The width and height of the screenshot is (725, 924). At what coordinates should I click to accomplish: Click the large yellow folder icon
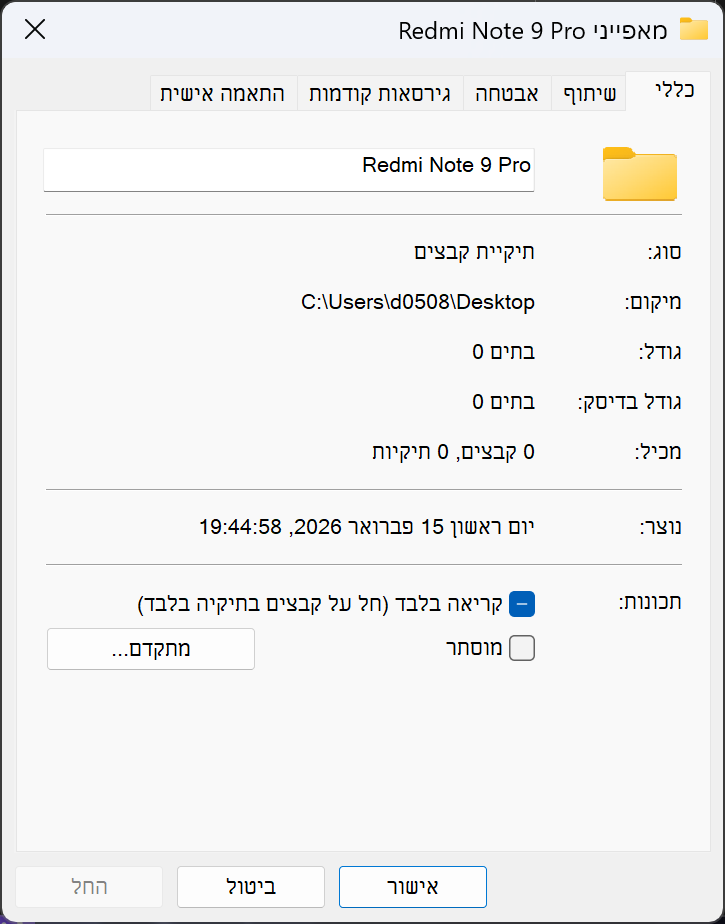click(x=640, y=173)
